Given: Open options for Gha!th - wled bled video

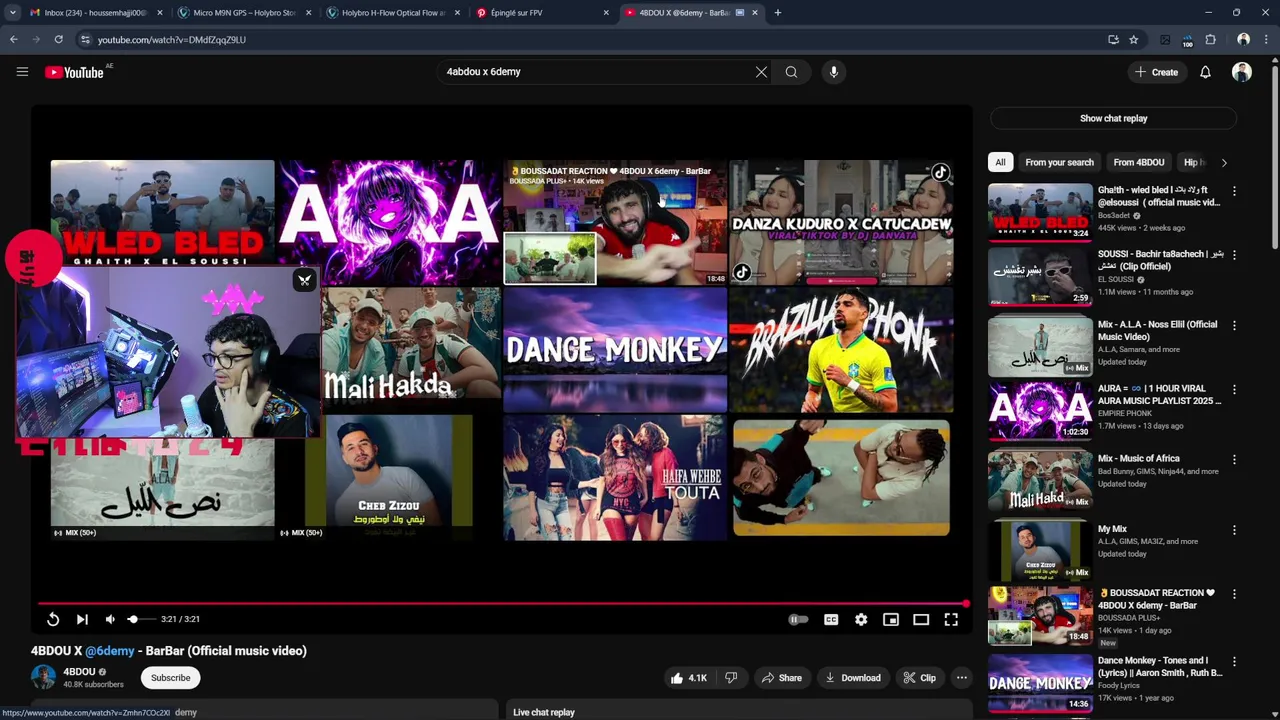Looking at the screenshot, I should (1234, 191).
